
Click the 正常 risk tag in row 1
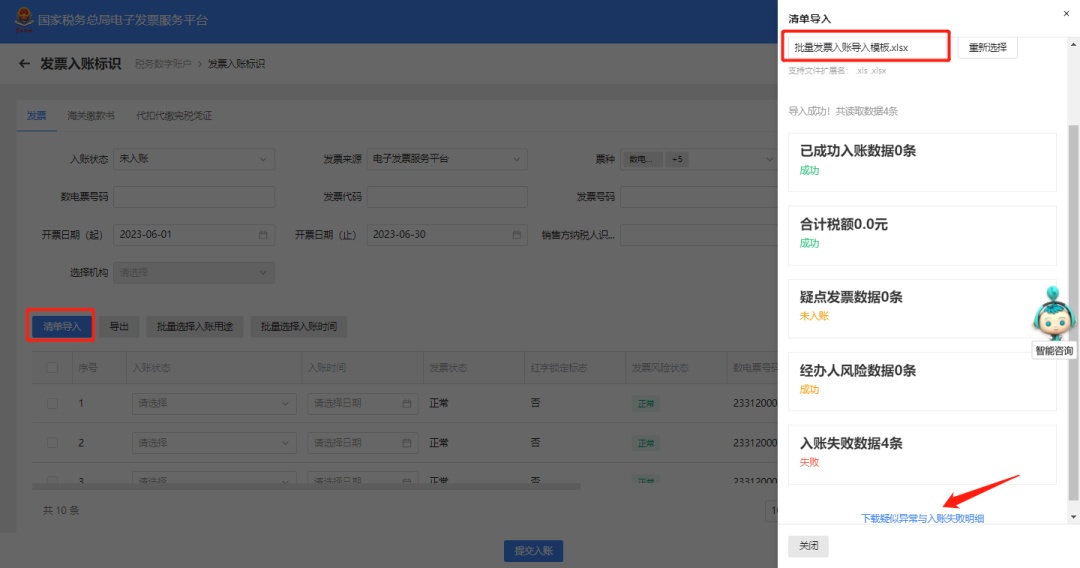click(646, 403)
